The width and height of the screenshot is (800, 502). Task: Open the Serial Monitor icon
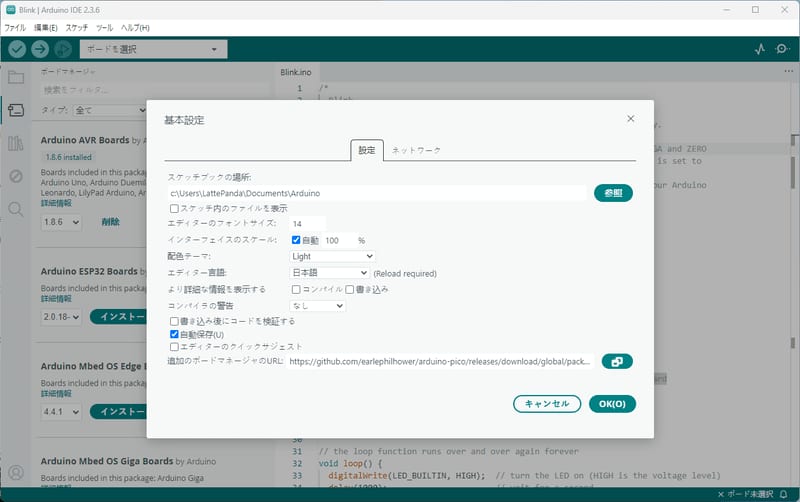pos(782,49)
